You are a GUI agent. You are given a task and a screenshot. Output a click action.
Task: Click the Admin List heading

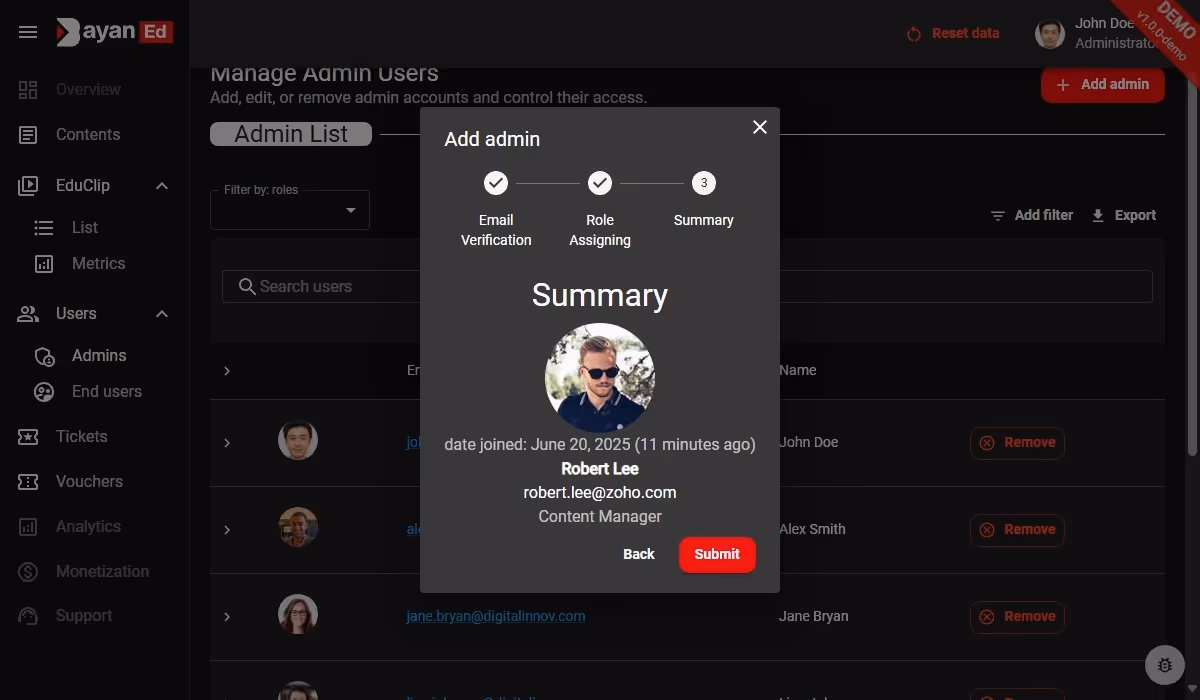coord(291,134)
